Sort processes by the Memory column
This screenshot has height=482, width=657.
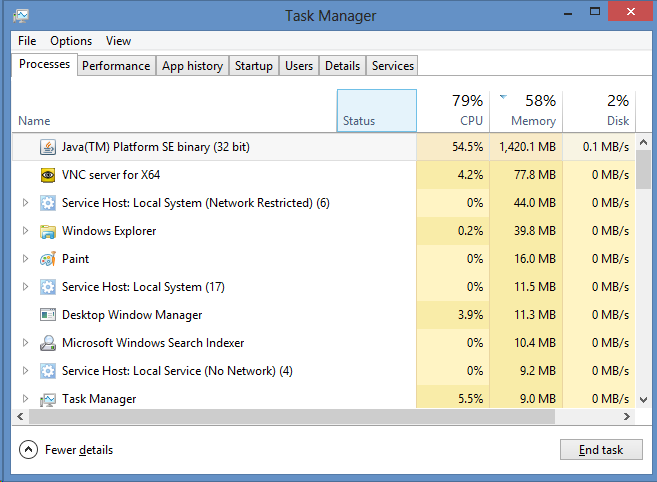coord(526,111)
